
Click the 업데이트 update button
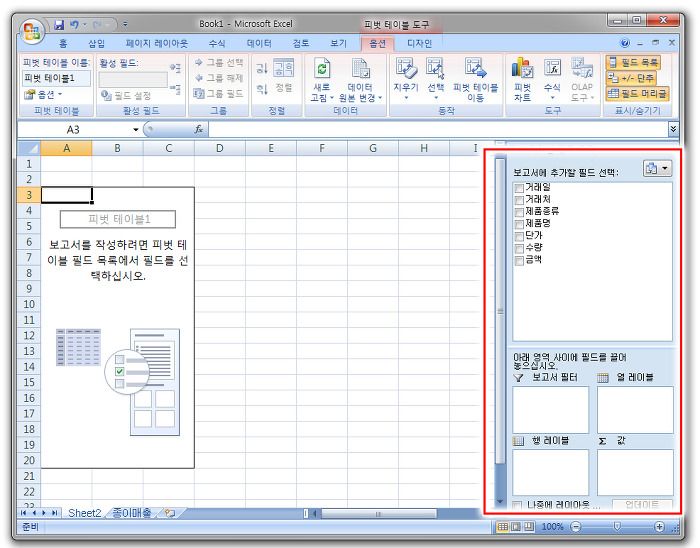(x=642, y=505)
